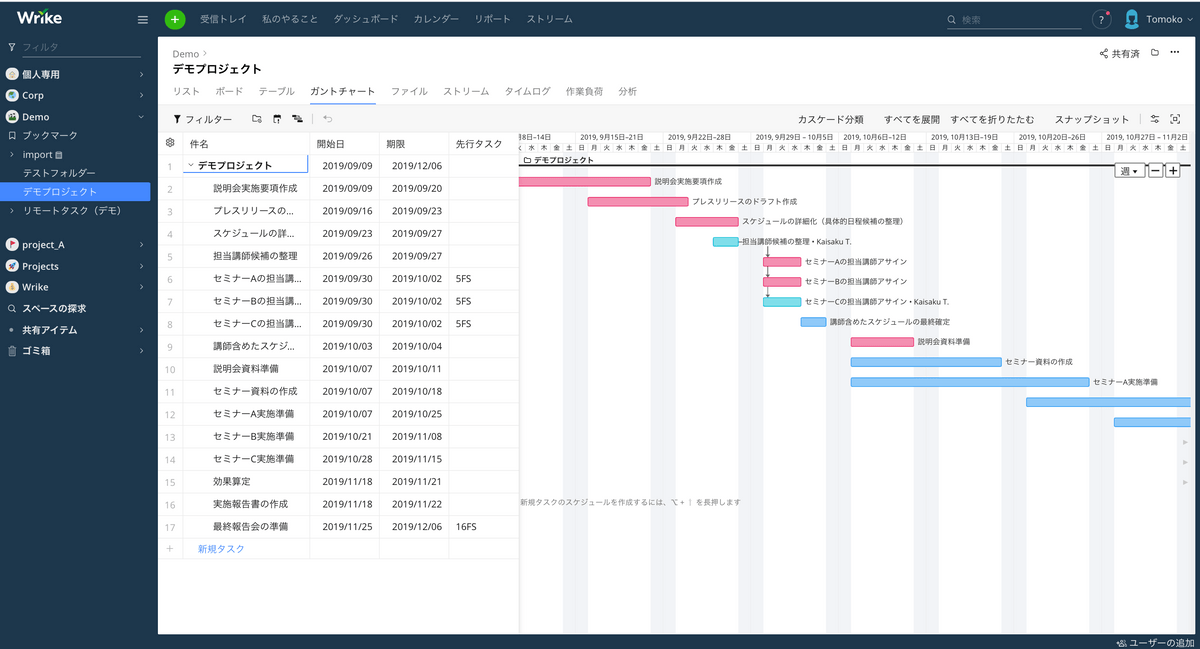The width and height of the screenshot is (1200, 649).
Task: Expand the Corp space in sidebar
Action: [x=141, y=96]
